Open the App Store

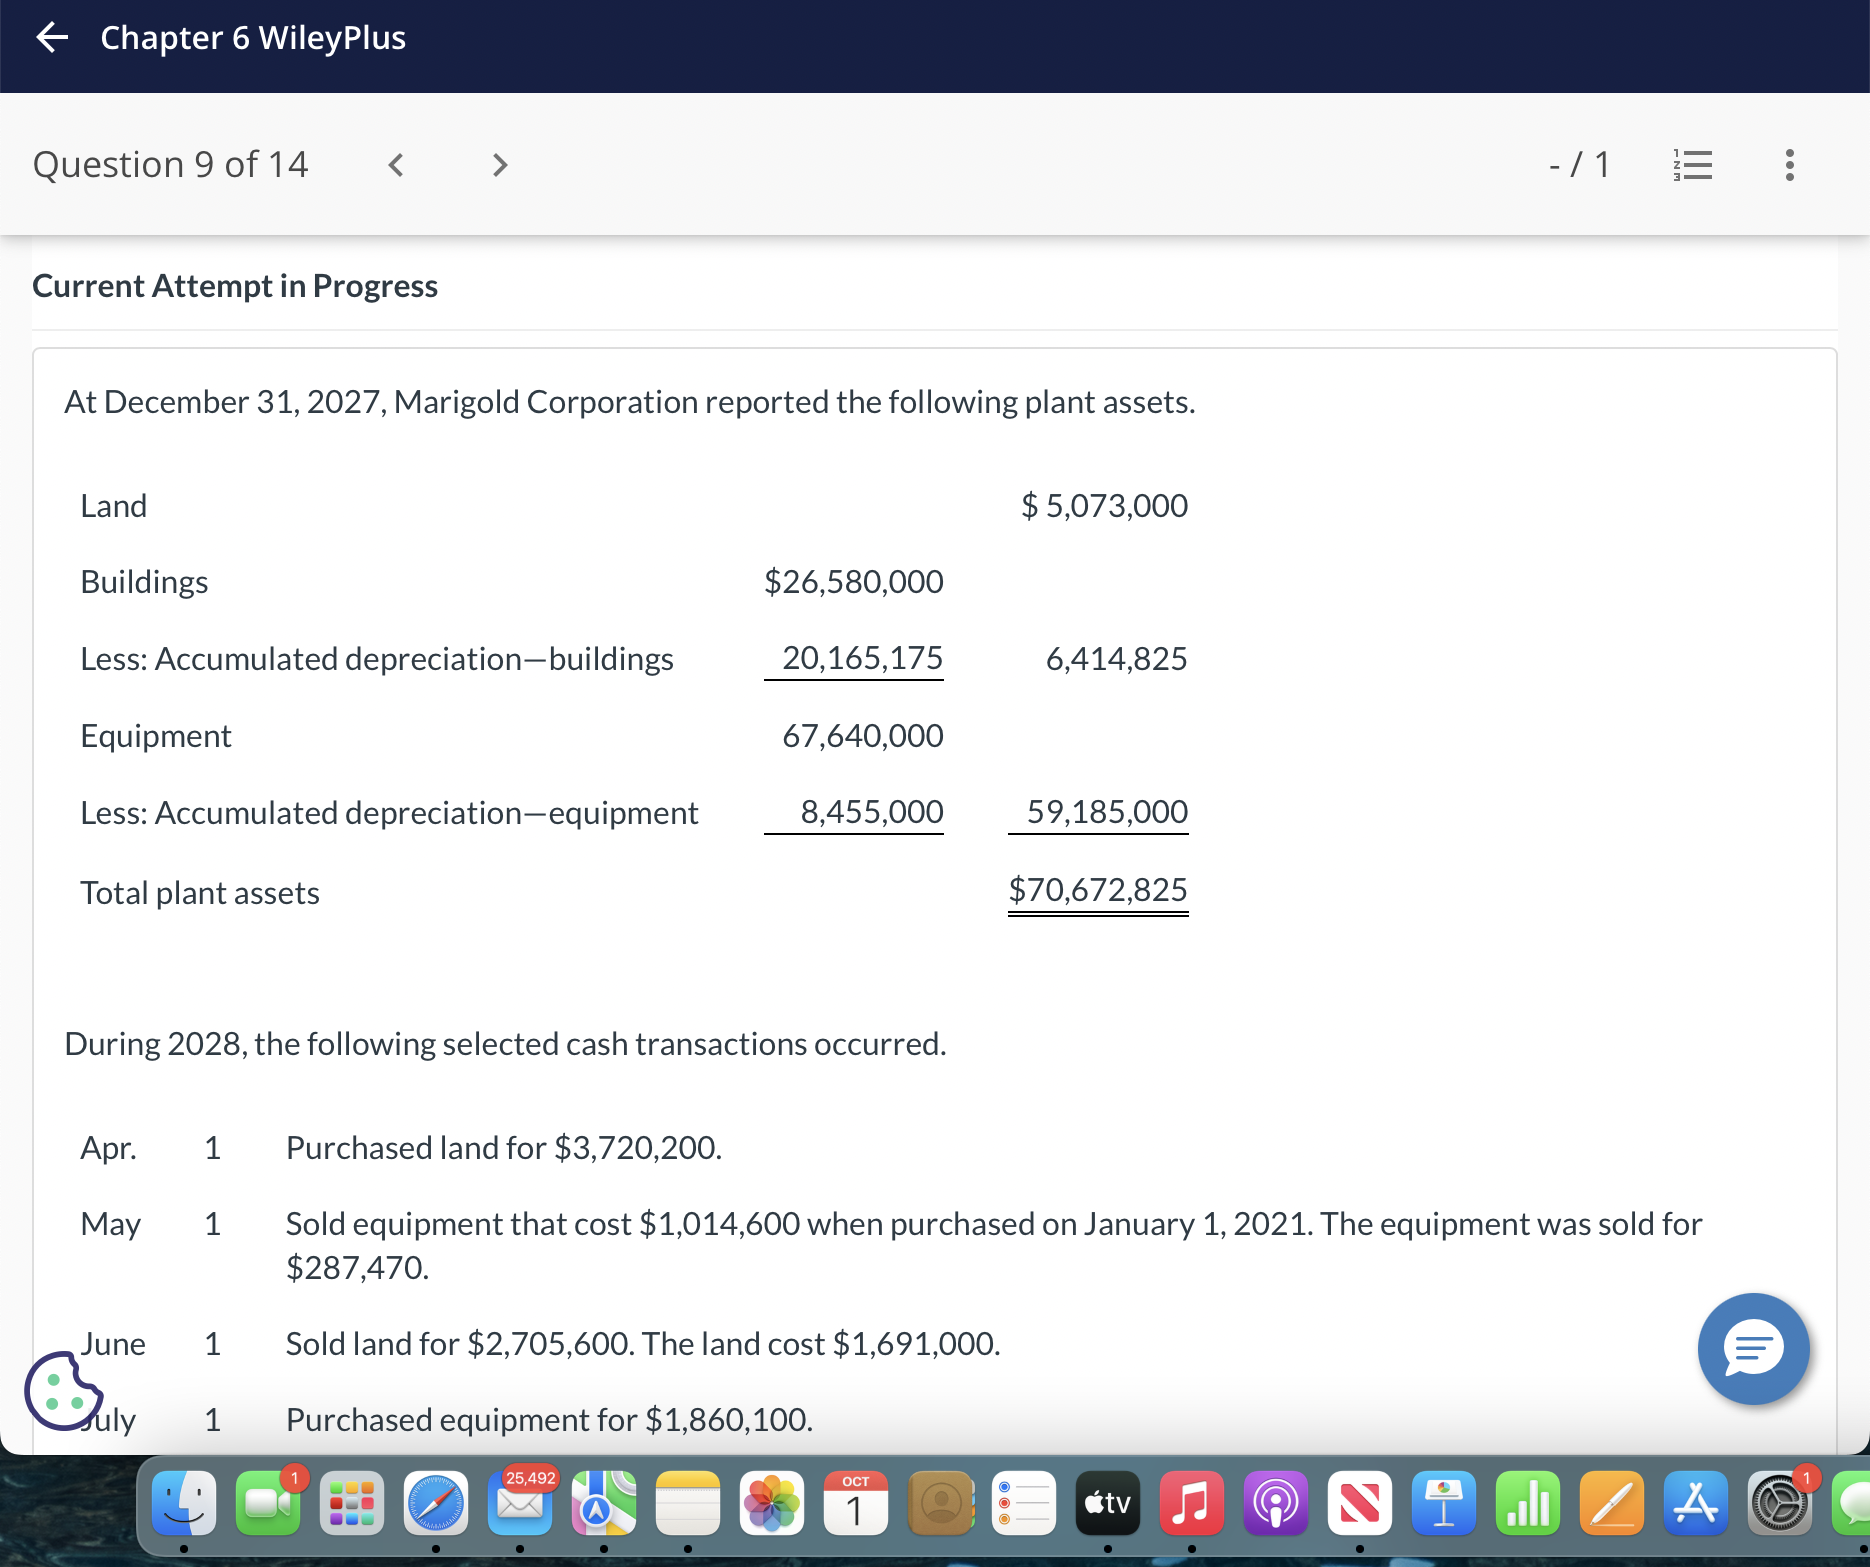pos(1694,1503)
